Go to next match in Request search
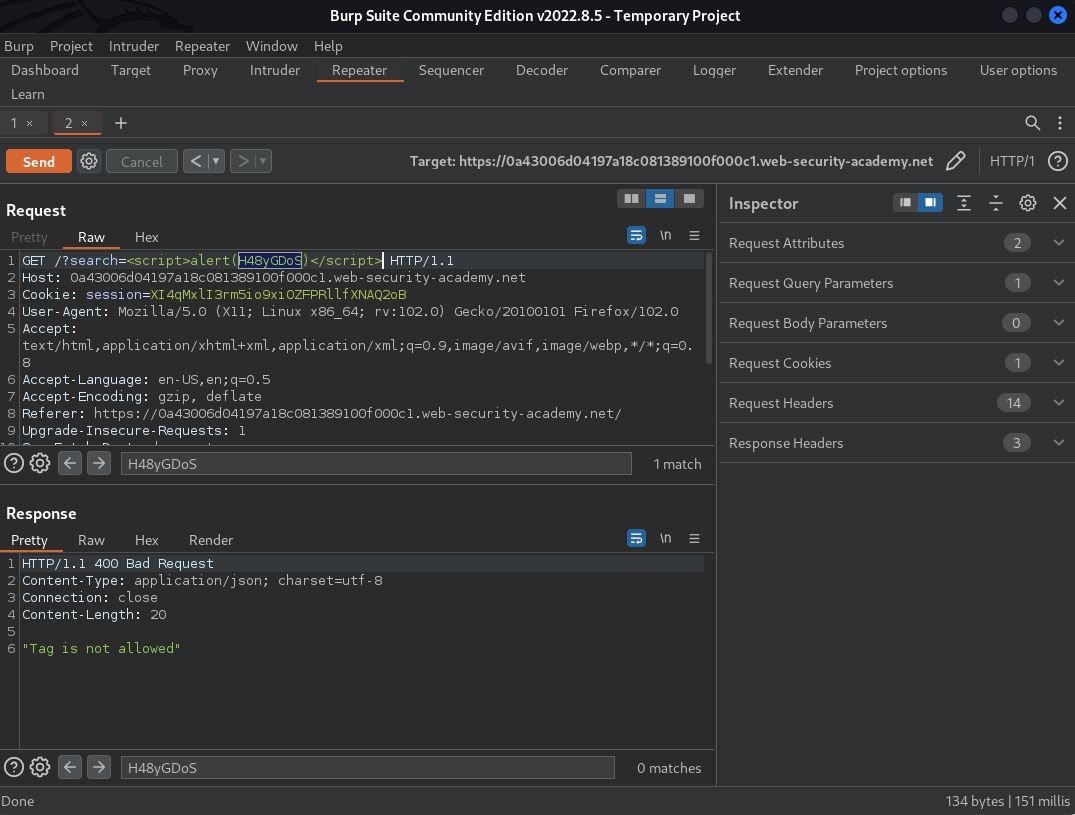The height and width of the screenshot is (815, 1075). coord(99,463)
